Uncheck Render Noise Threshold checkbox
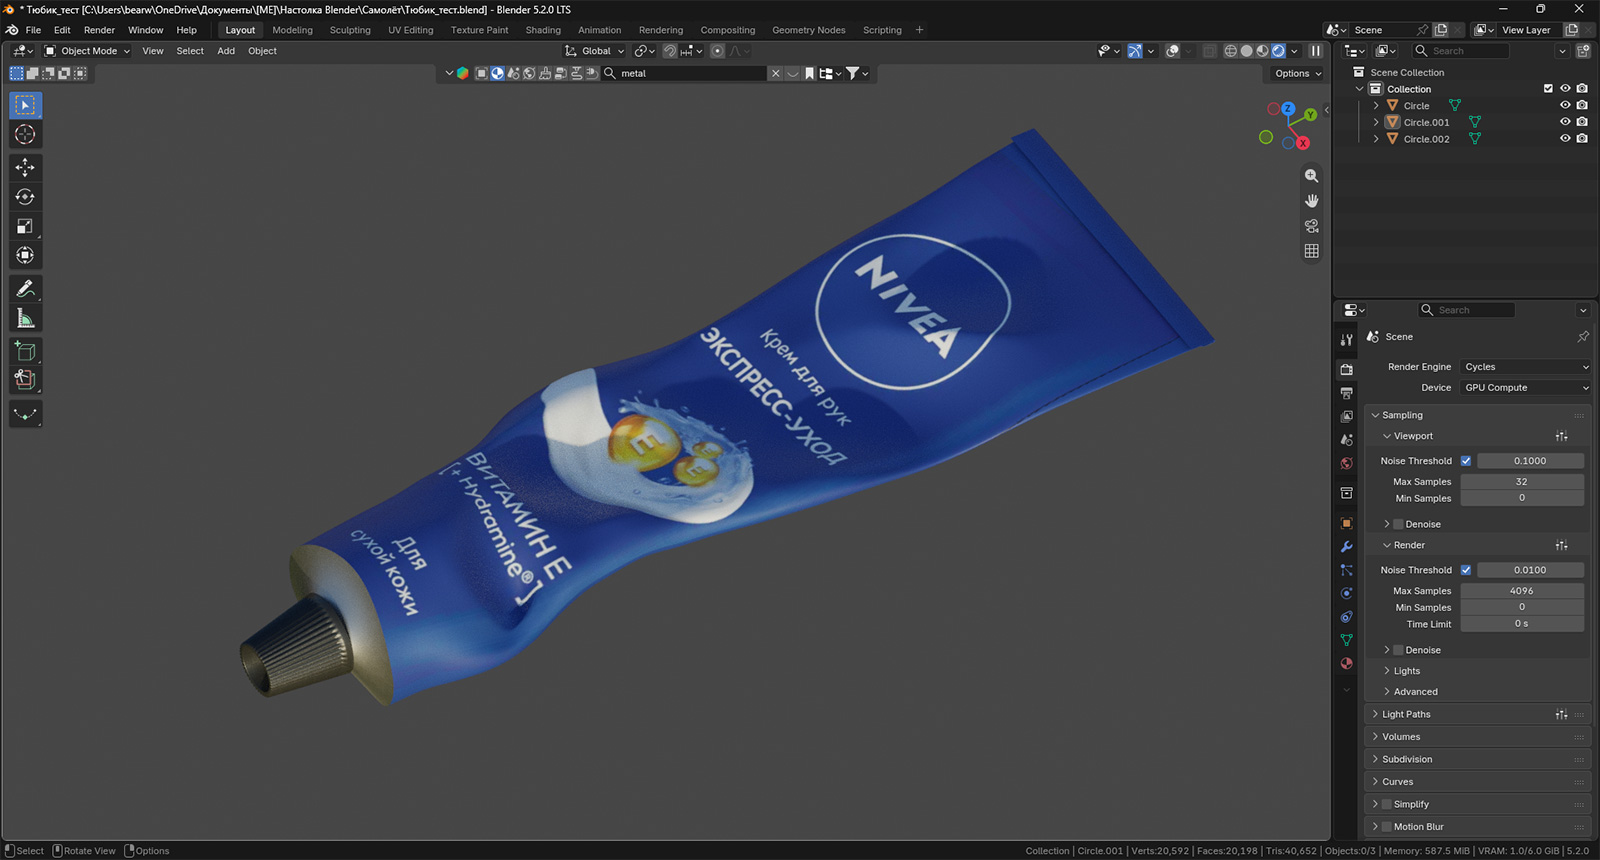Viewport: 1600px width, 860px height. point(1466,570)
